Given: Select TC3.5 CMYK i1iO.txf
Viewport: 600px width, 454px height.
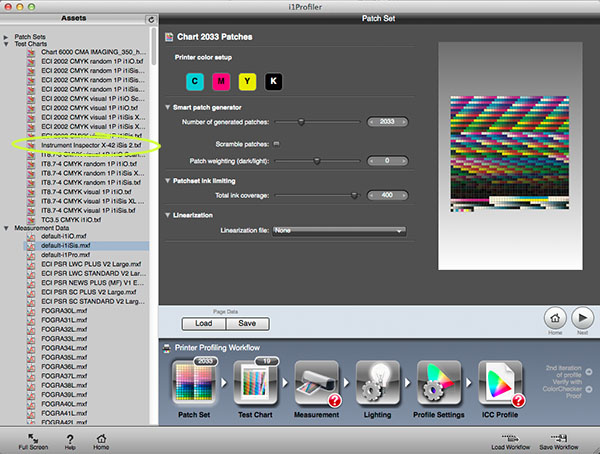Looking at the screenshot, I should (71, 220).
